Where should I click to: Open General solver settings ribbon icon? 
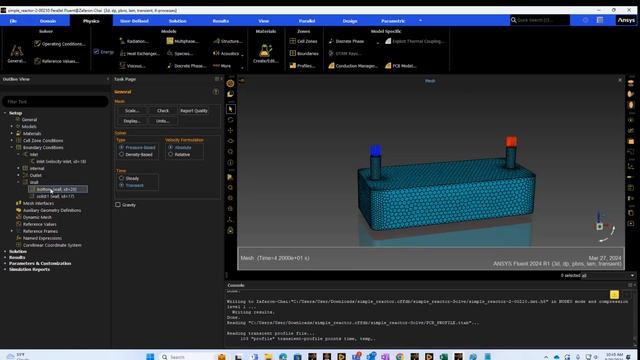(x=16, y=53)
